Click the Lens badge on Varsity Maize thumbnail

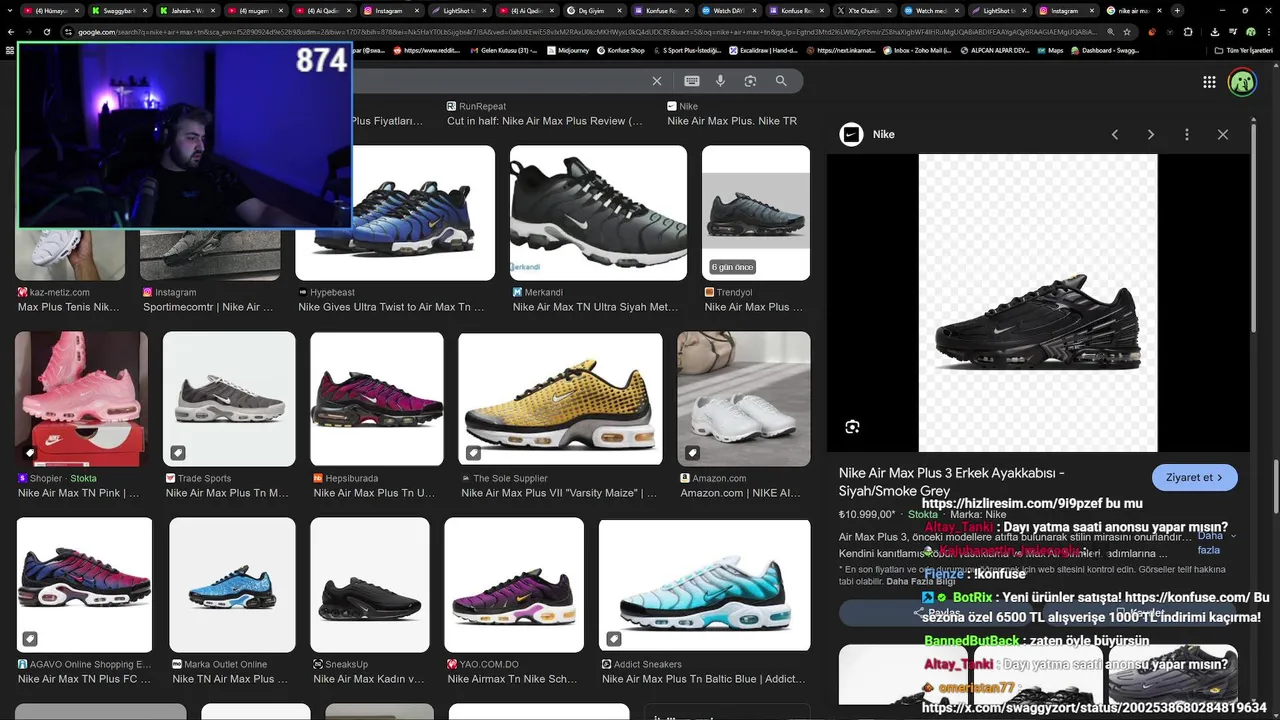tap(473, 453)
